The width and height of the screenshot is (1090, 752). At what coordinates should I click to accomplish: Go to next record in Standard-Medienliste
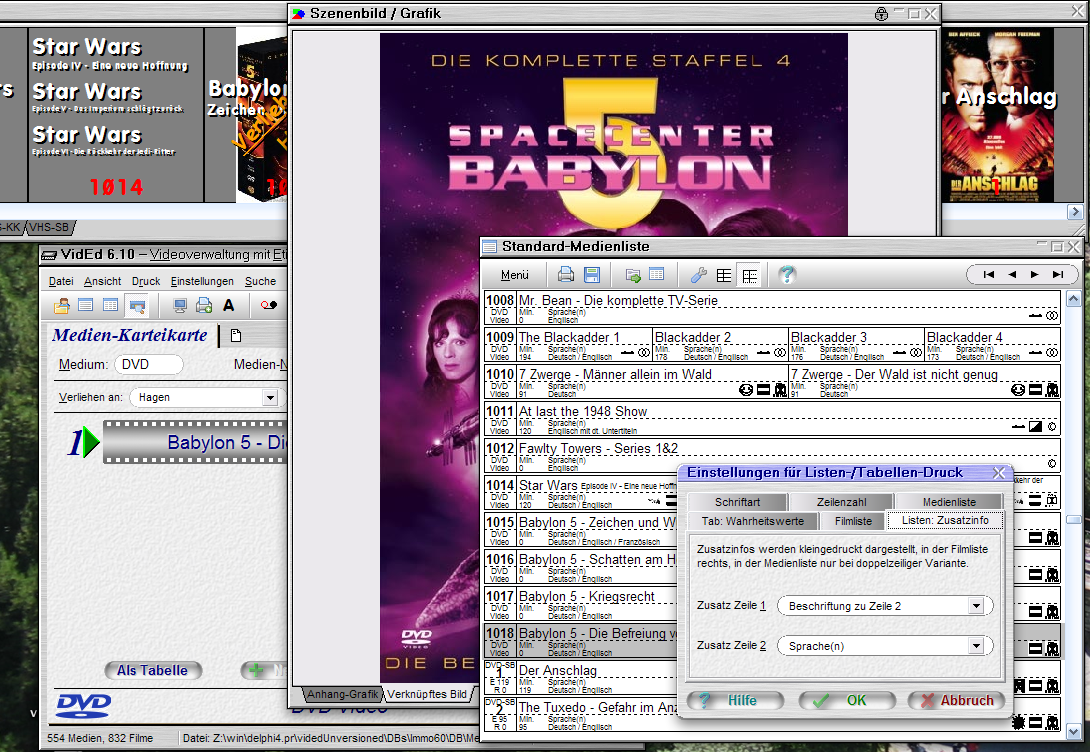click(1034, 275)
